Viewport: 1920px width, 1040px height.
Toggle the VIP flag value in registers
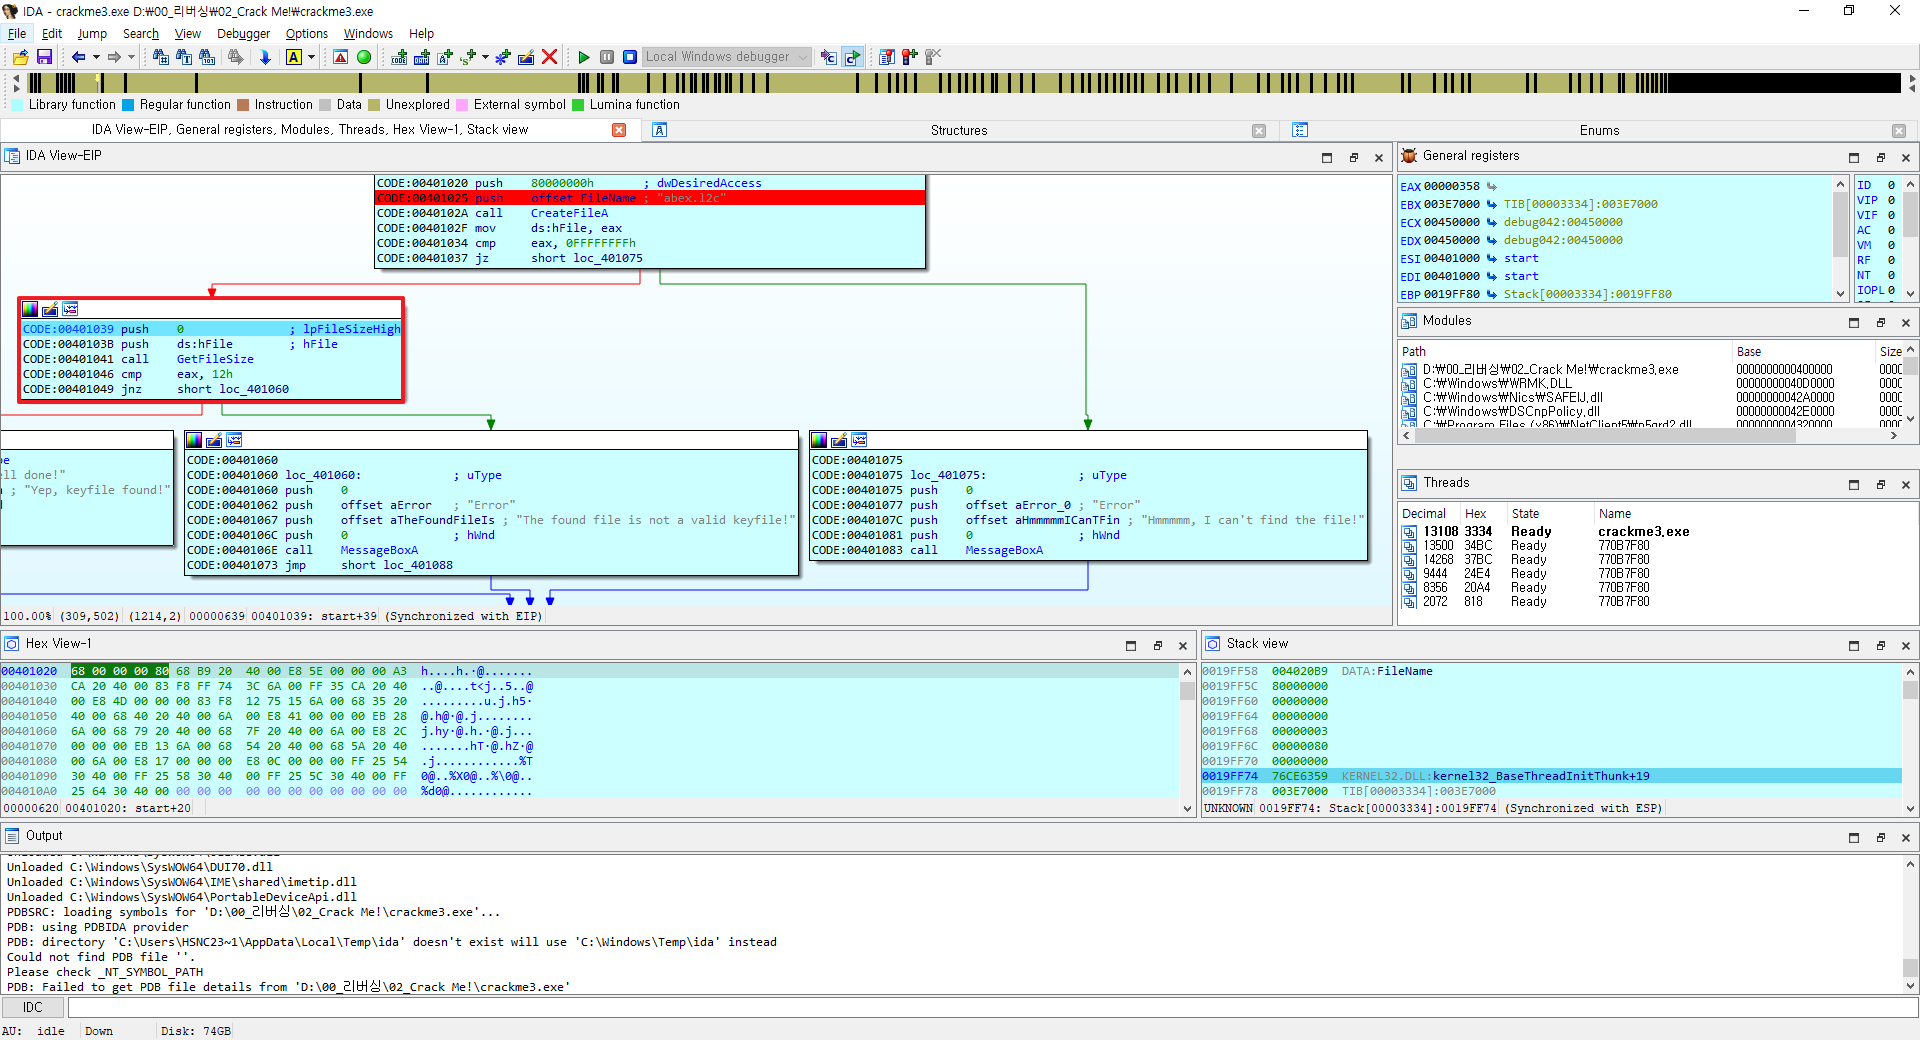(1891, 200)
